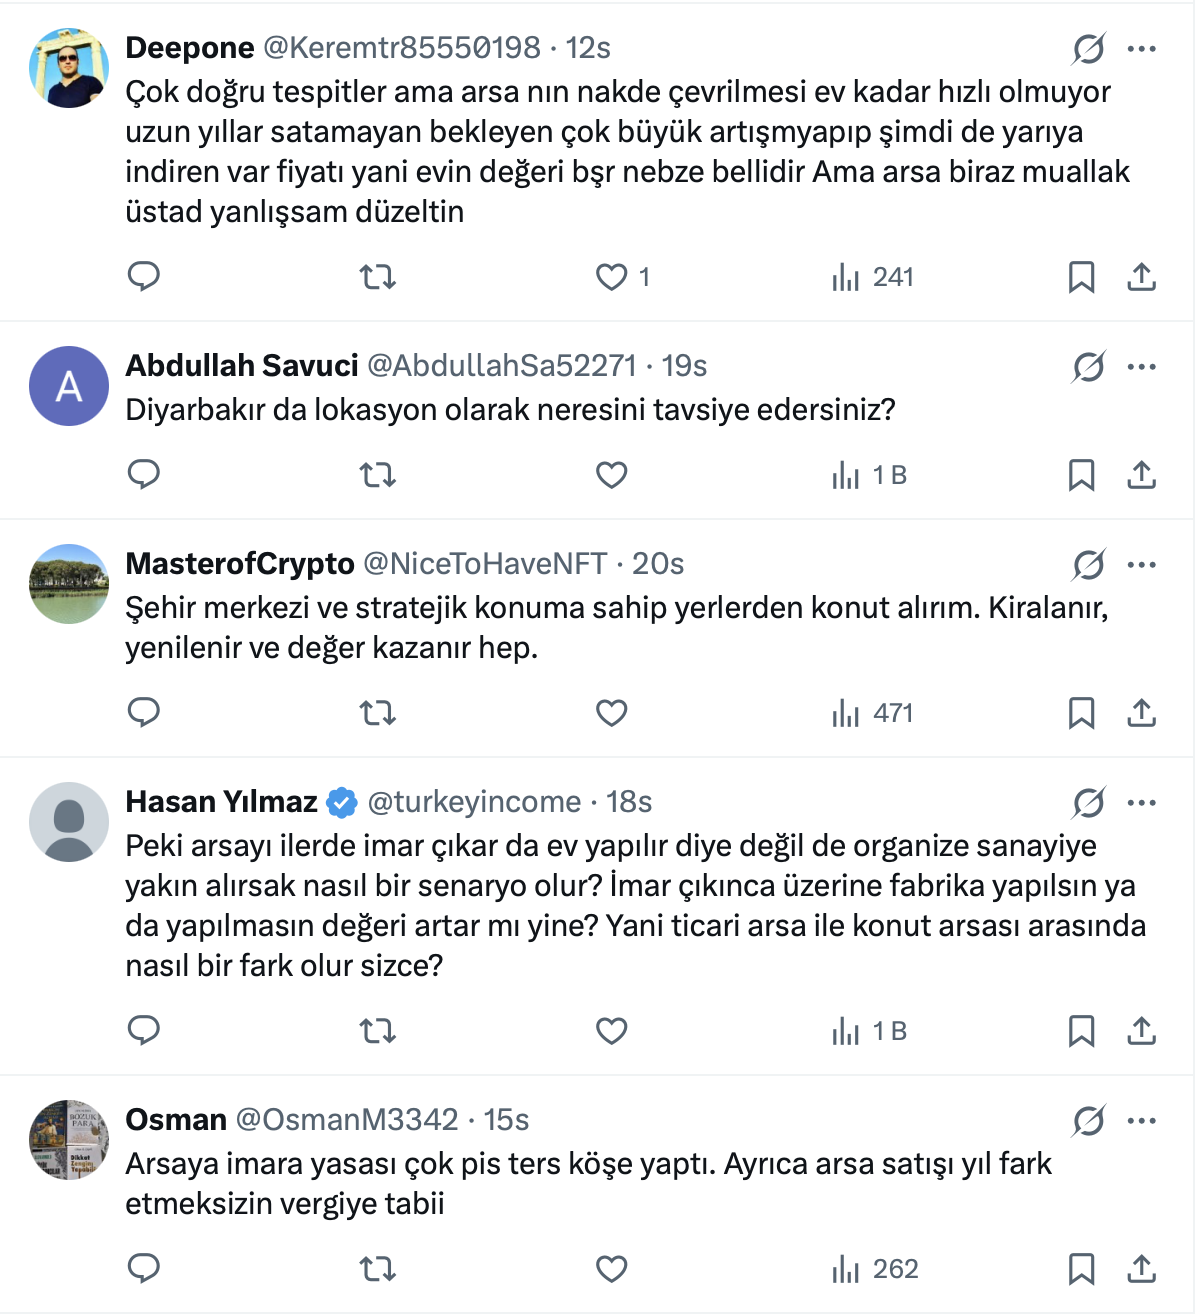1200x1314 pixels.
Task: Like Deepone's tweet about arsa
Action: pyautogui.click(x=611, y=277)
